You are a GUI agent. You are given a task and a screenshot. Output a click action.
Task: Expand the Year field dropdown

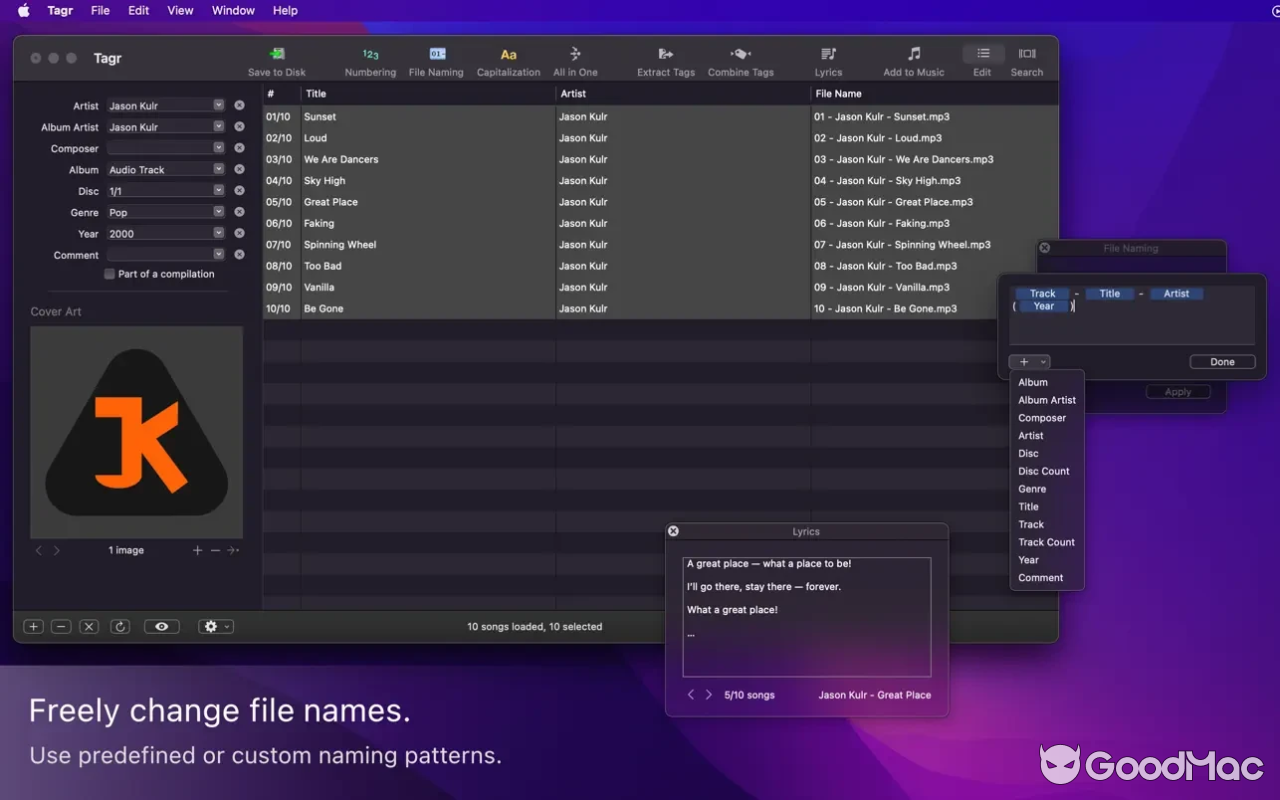[218, 233]
